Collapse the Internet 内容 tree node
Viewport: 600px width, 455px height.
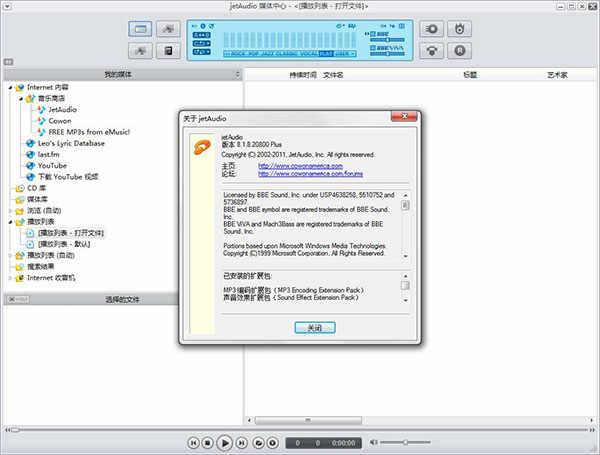10,88
